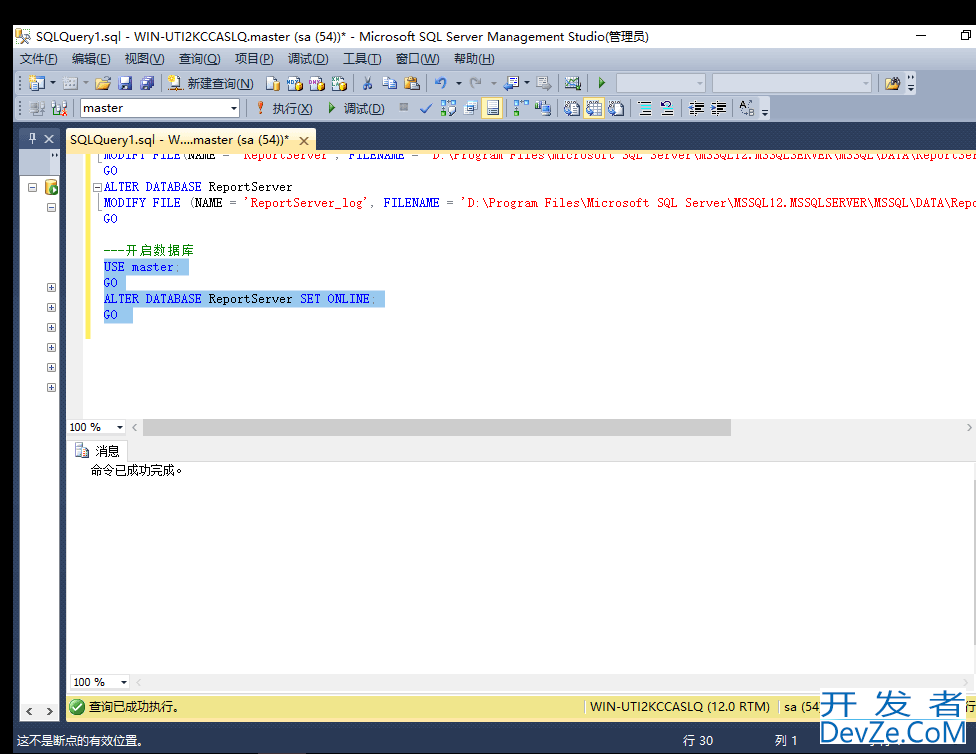Image resolution: width=976 pixels, height=754 pixels.
Task: Expand the first collapsed Object Explorer node
Action: point(52,287)
